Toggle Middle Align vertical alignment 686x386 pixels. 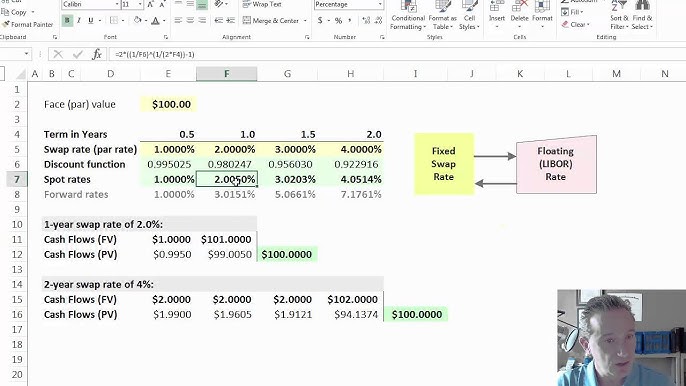190,4
